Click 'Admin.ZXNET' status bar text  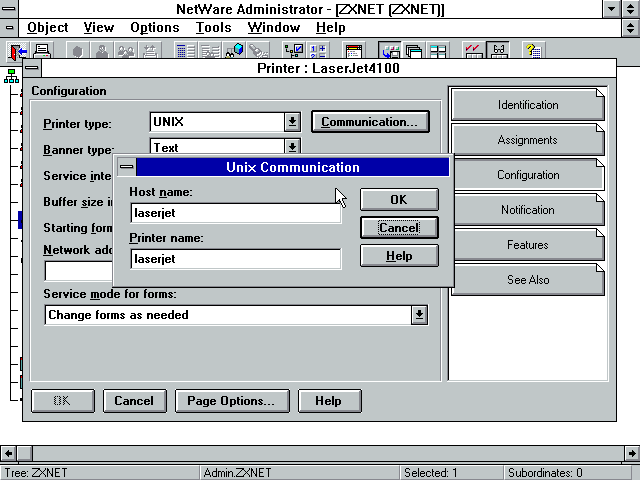[237, 473]
